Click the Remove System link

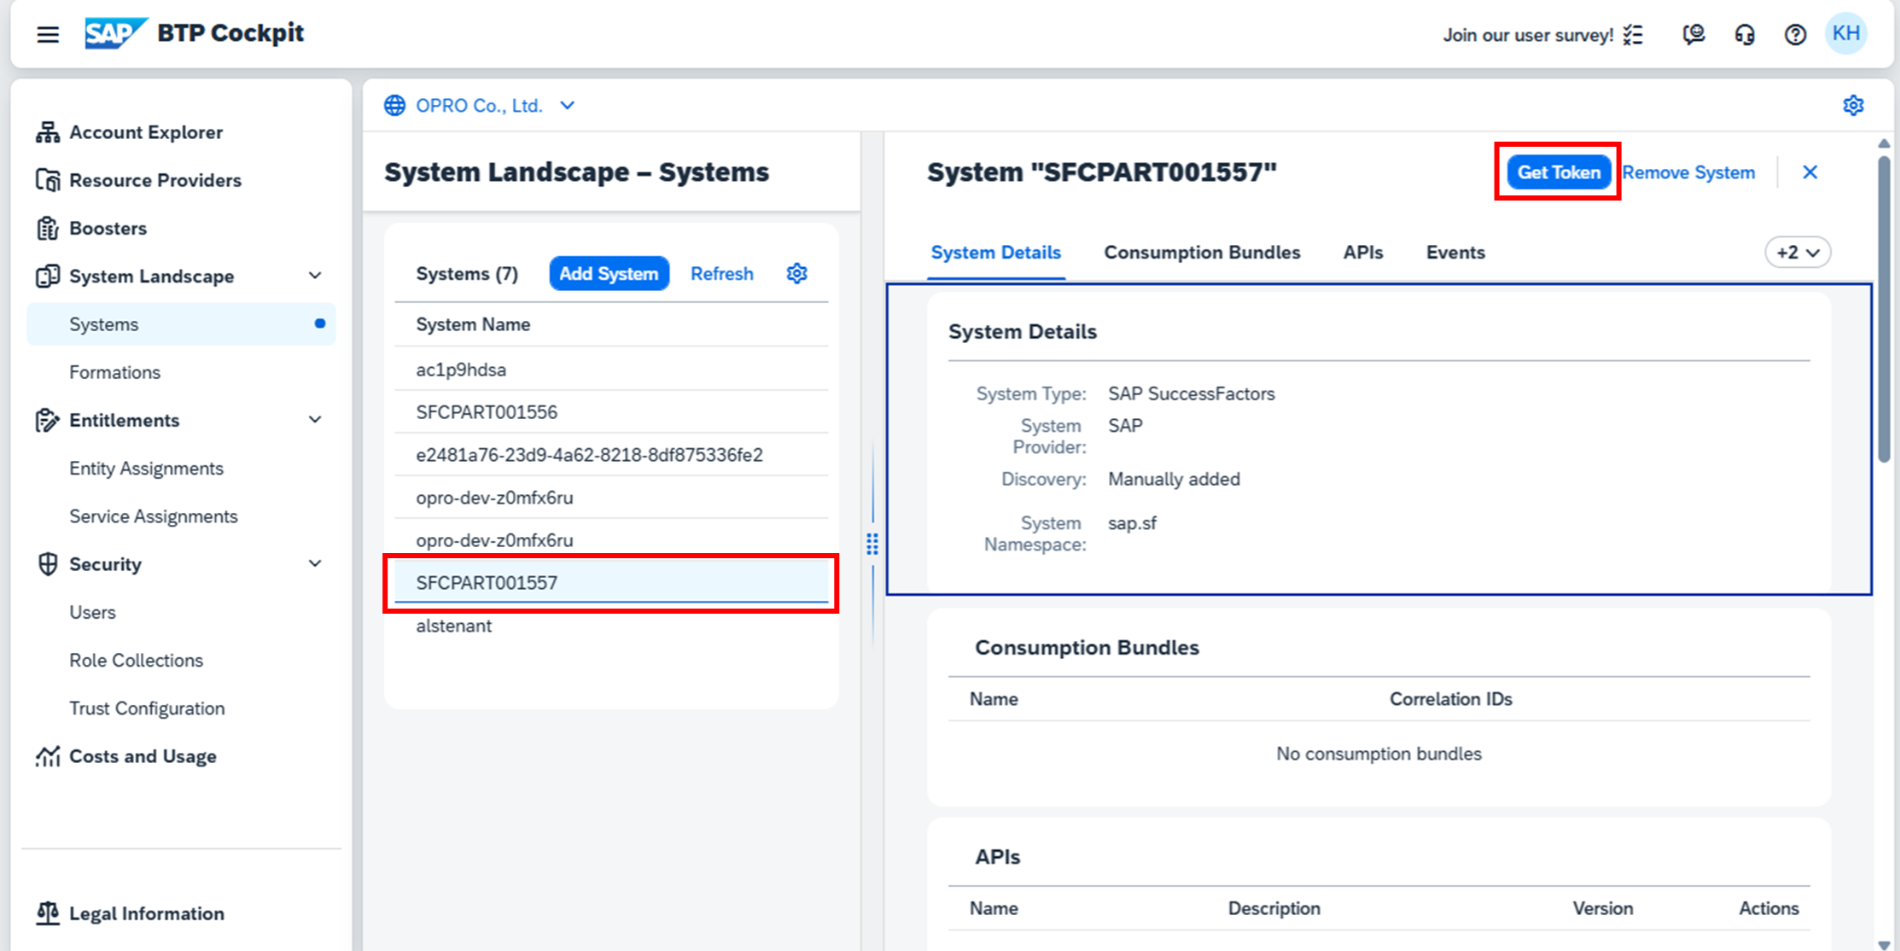[x=1688, y=173]
